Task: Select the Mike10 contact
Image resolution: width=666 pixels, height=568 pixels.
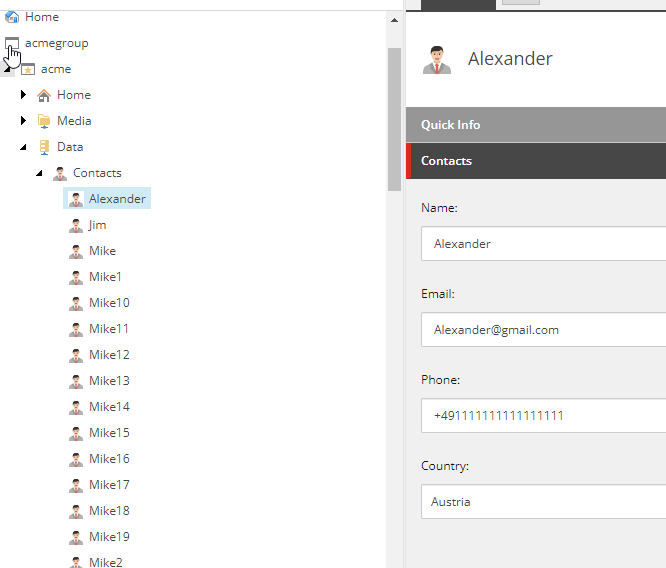Action: coord(109,303)
